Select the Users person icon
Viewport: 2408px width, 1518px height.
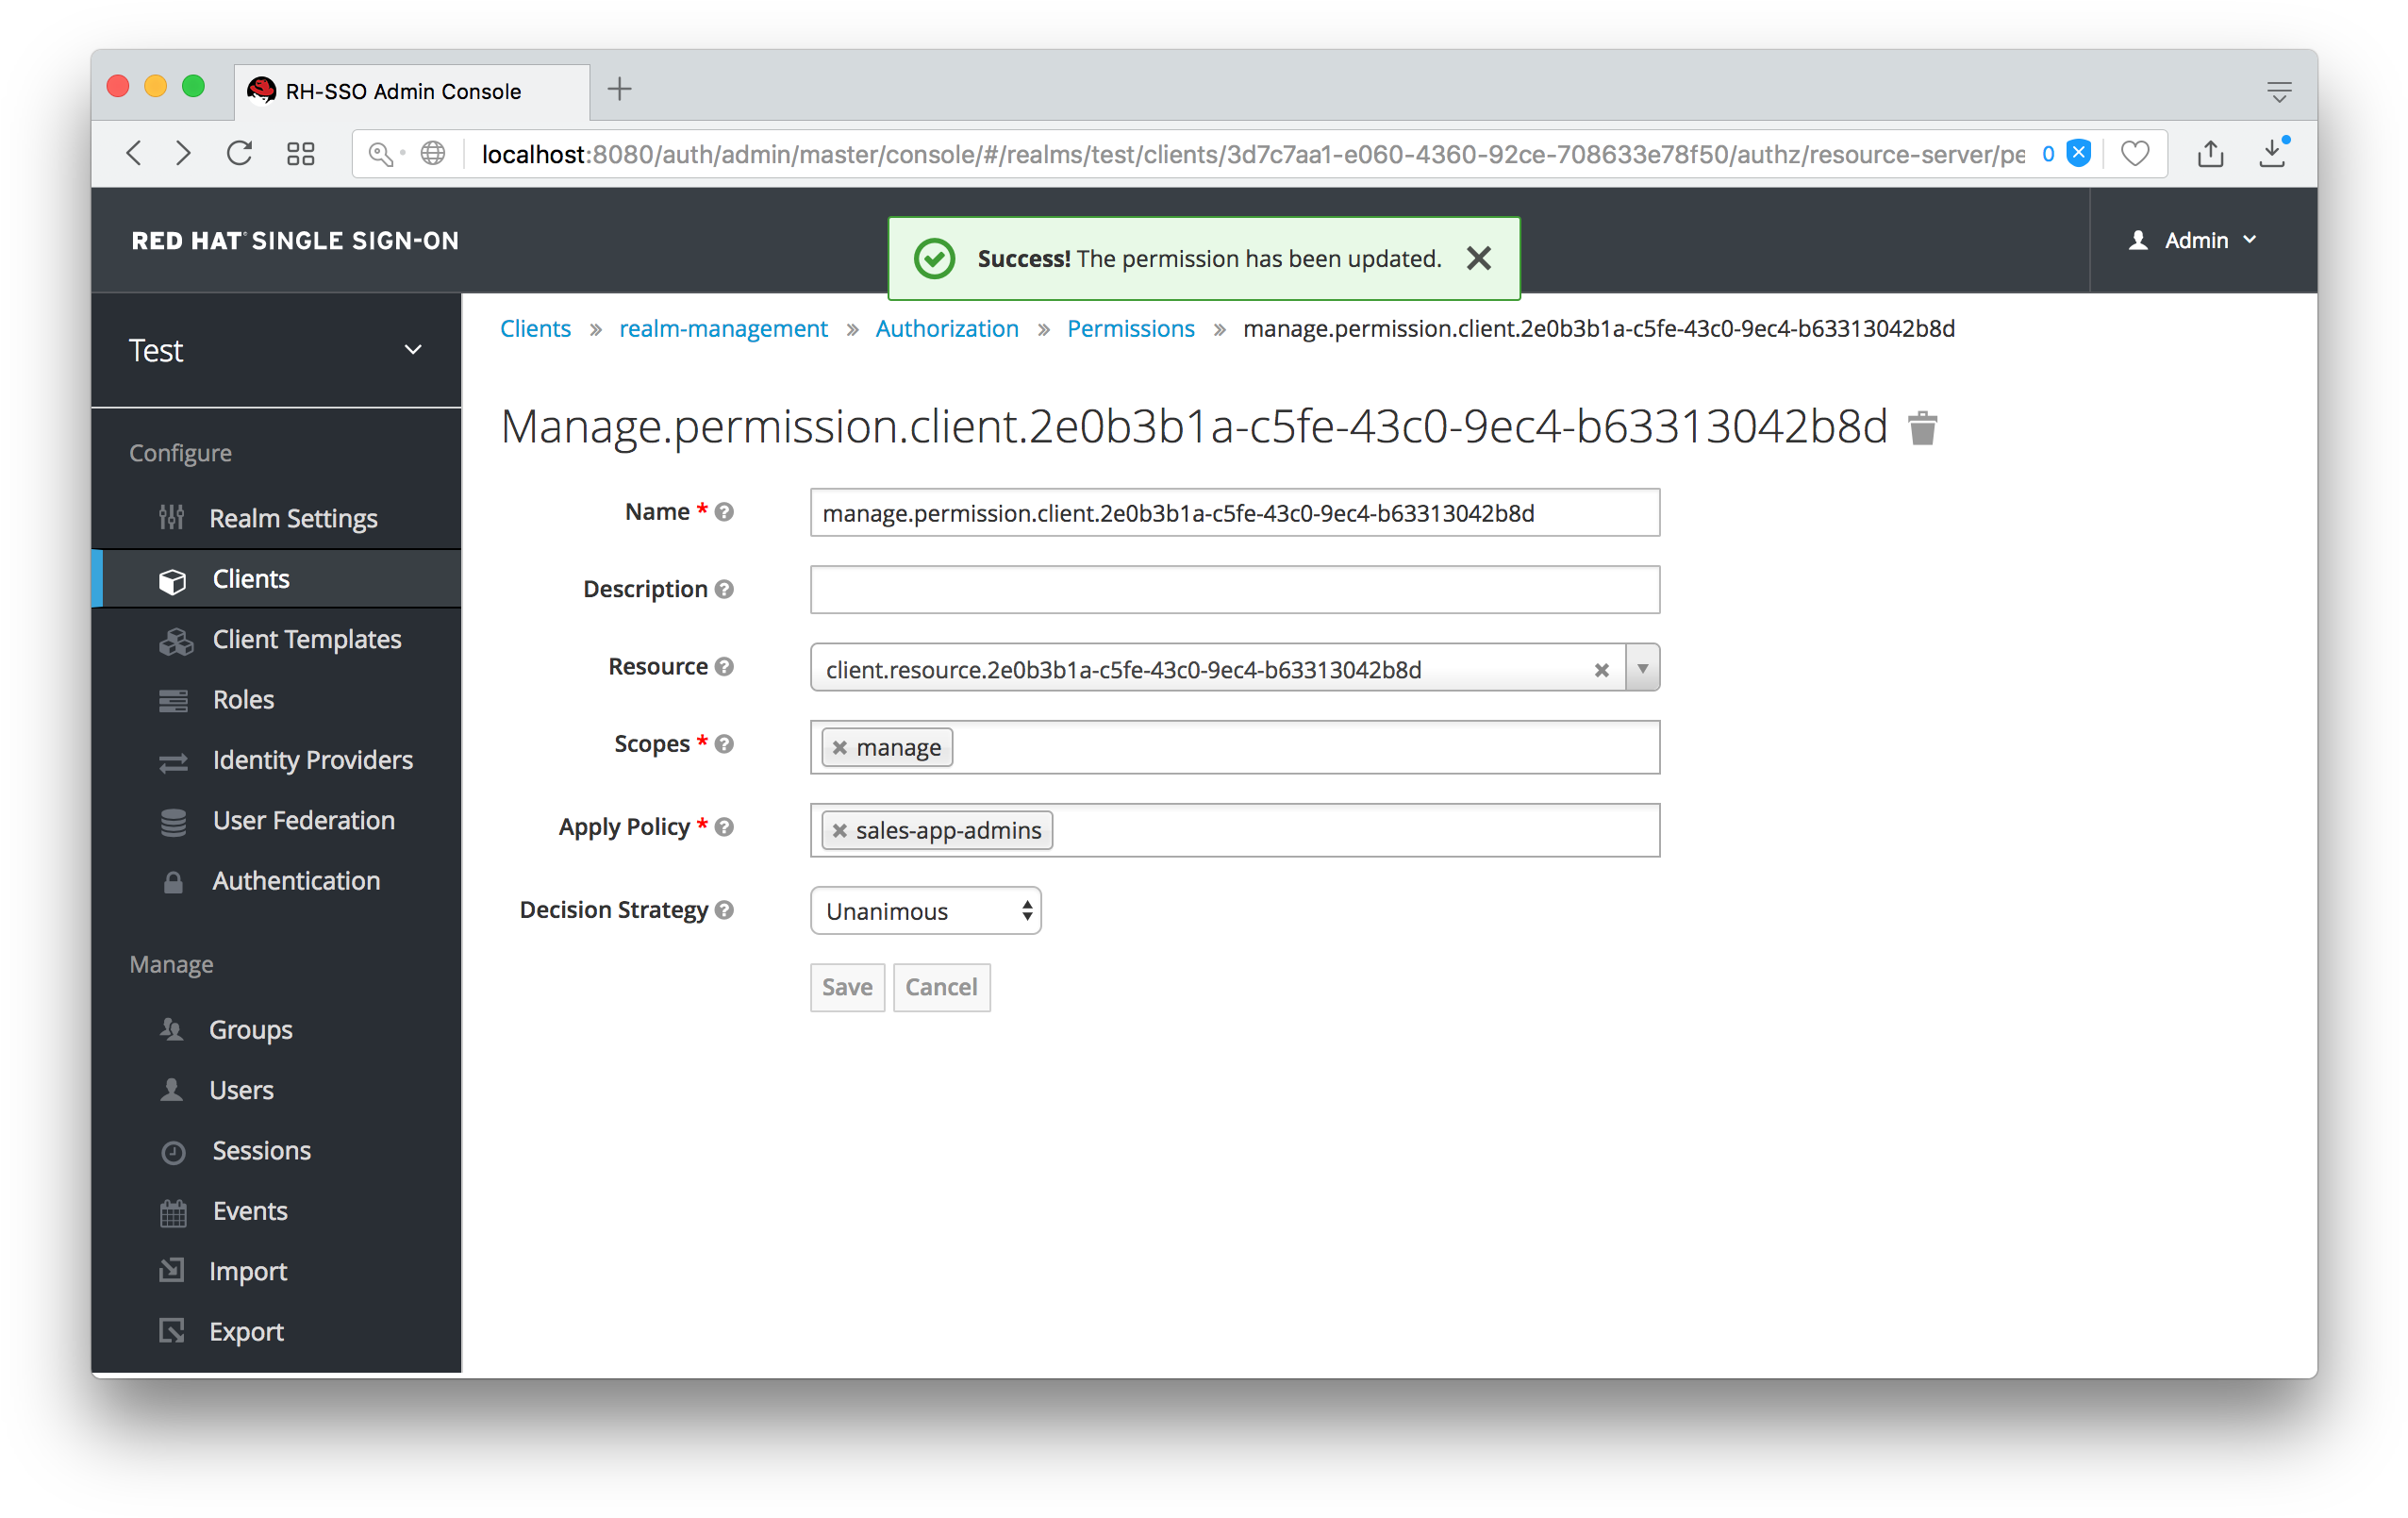tap(172, 1090)
